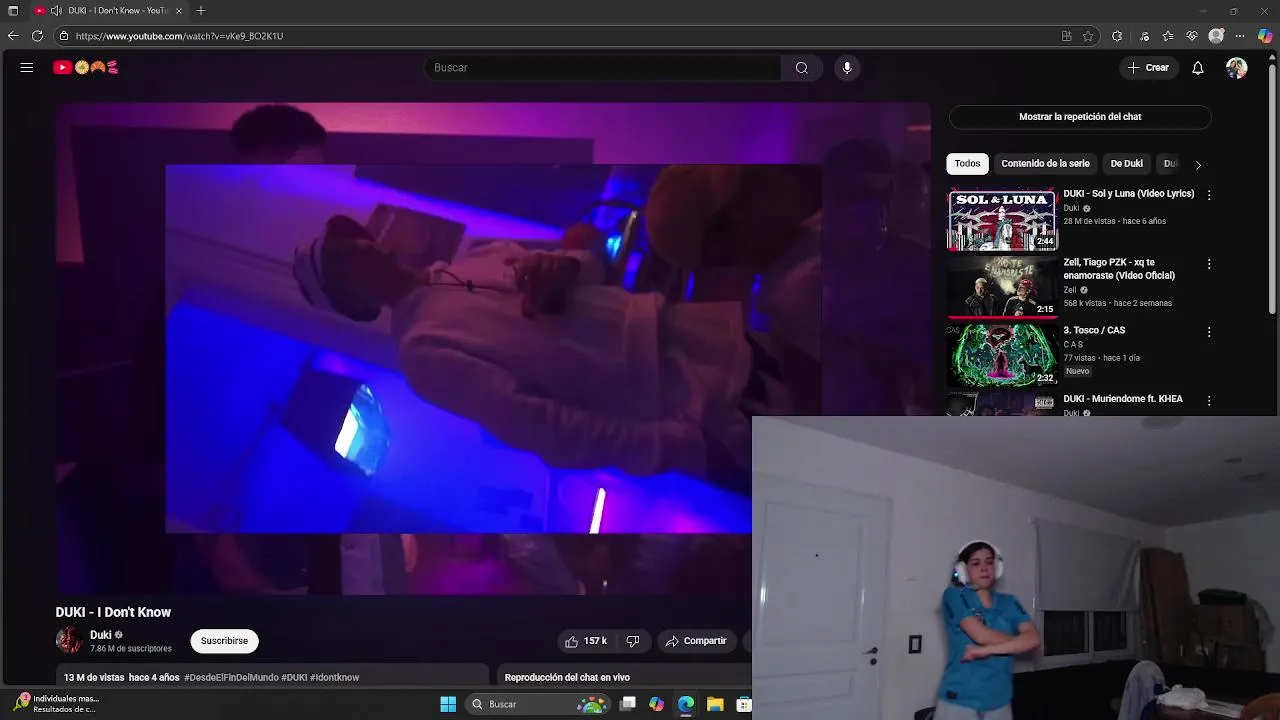
Task: Click Reproducción del chat en vivo
Action: click(567, 677)
